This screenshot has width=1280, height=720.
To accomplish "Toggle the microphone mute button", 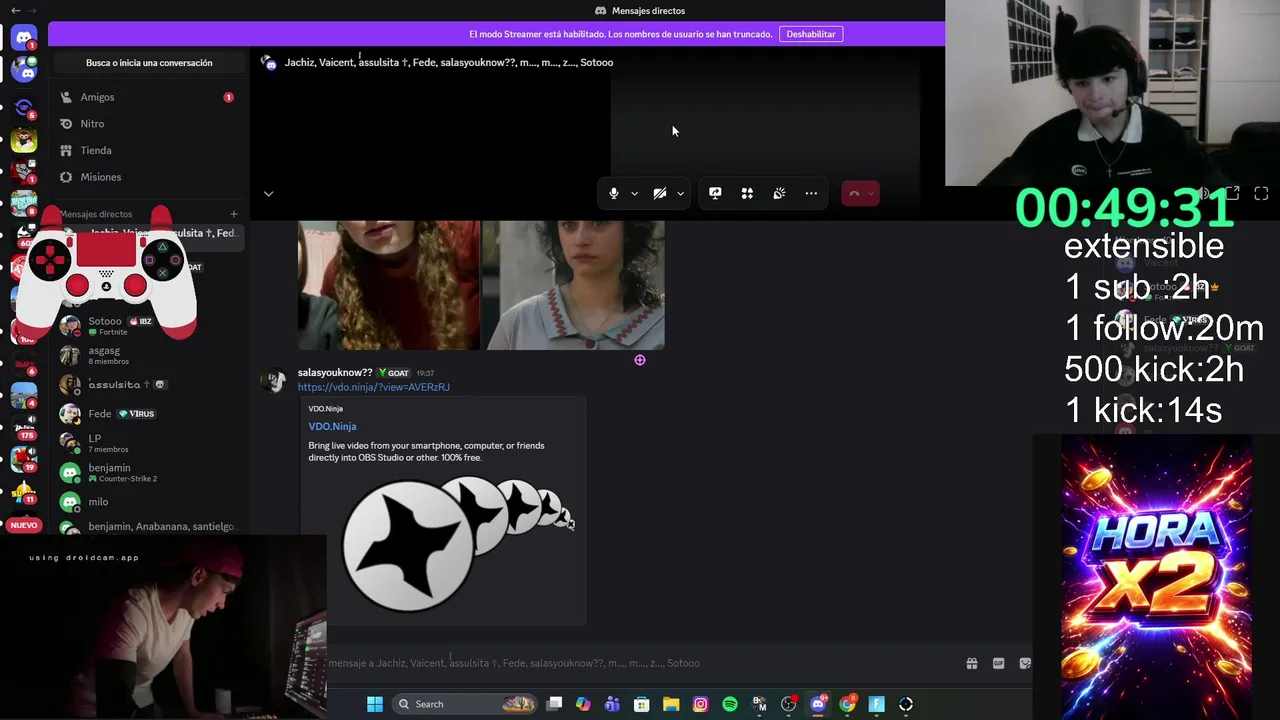I will coord(614,193).
